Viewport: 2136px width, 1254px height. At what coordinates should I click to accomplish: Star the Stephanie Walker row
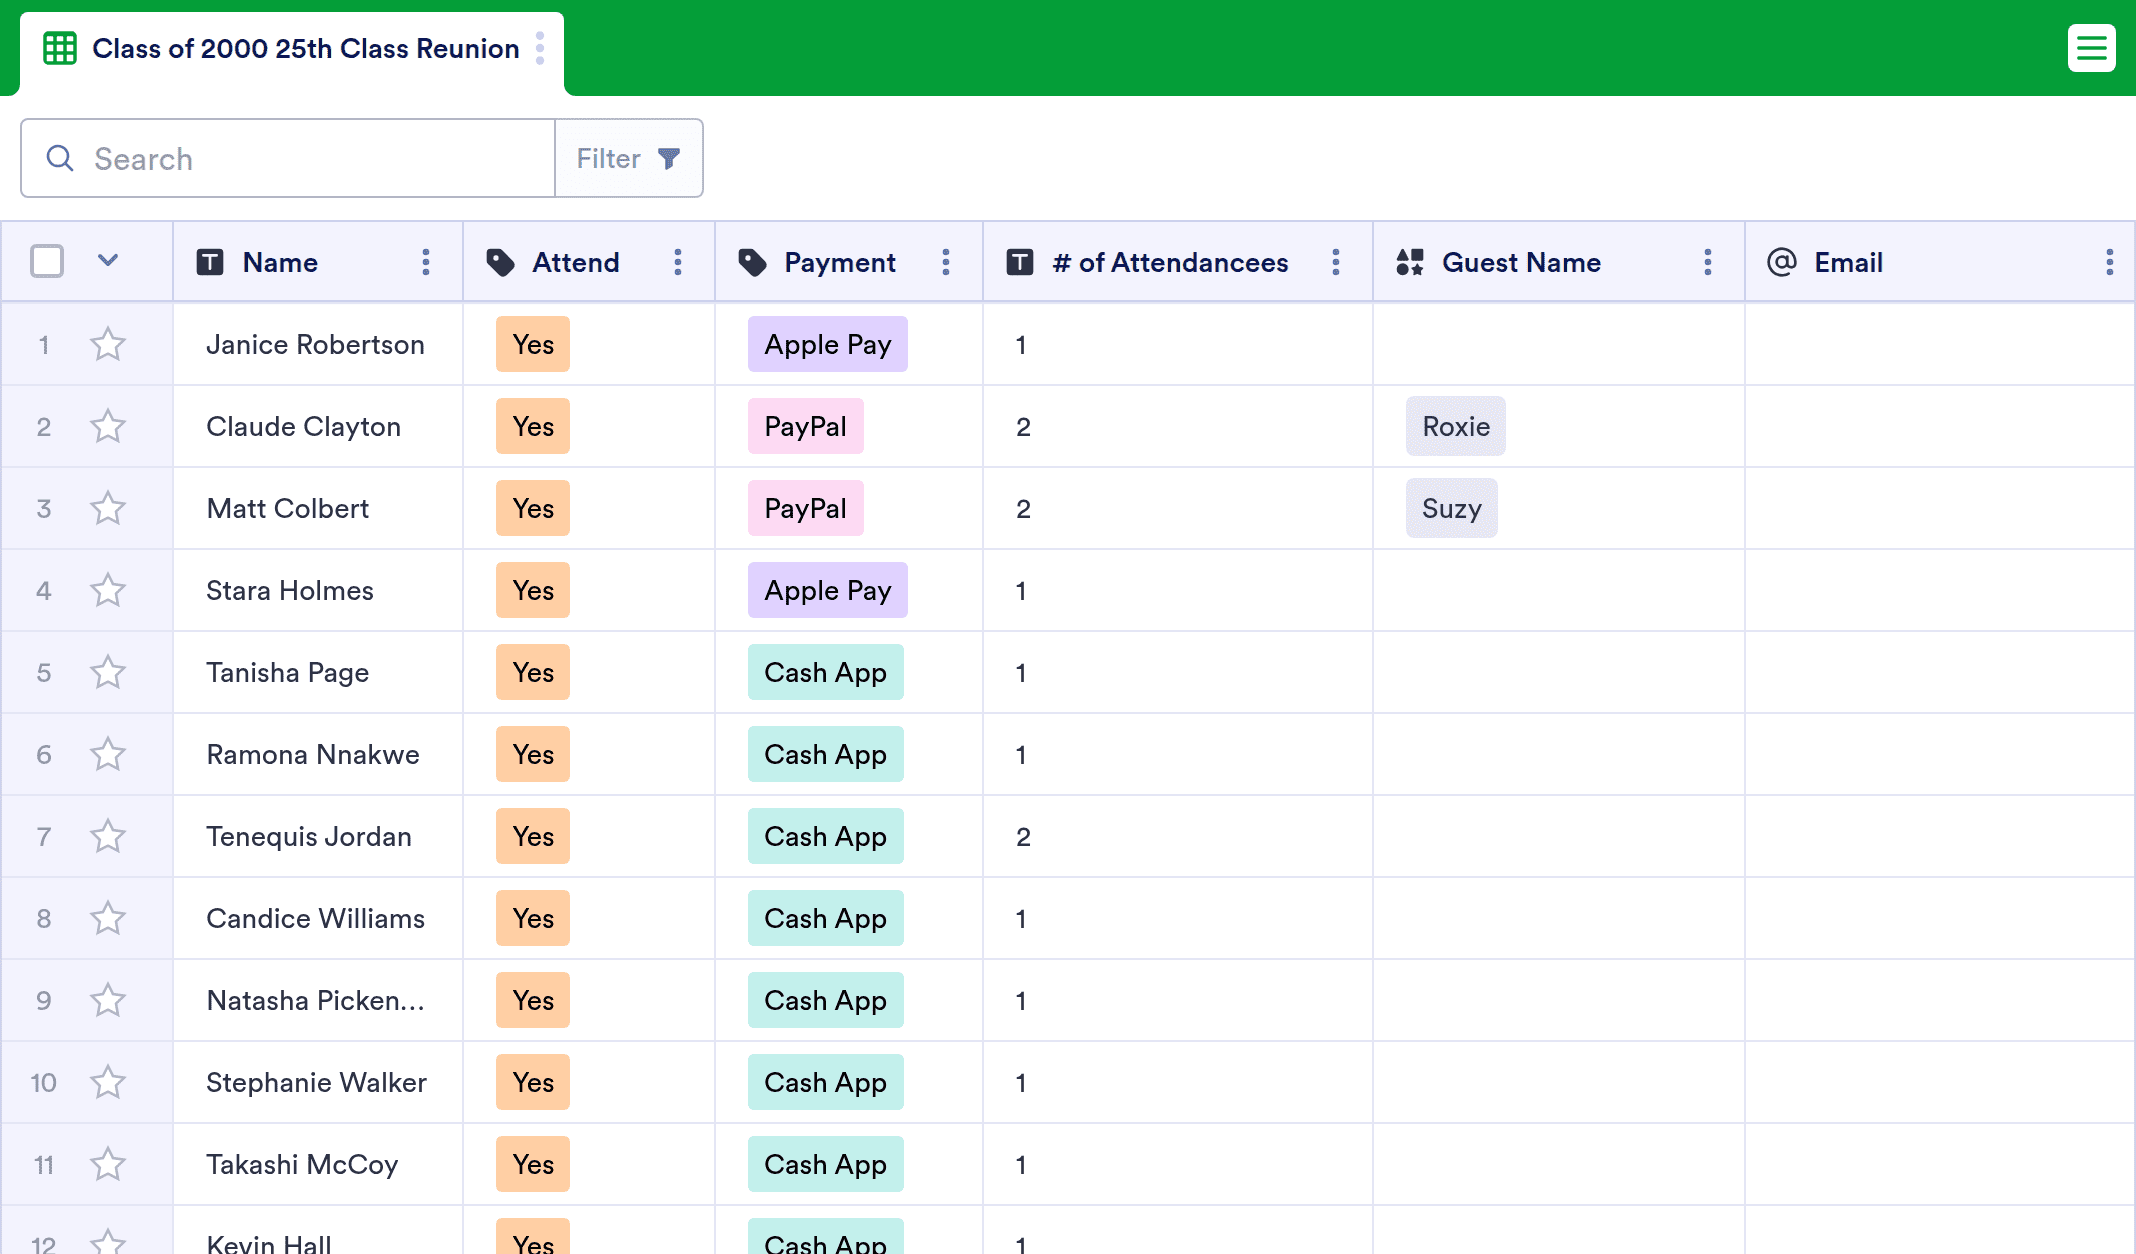pyautogui.click(x=108, y=1082)
